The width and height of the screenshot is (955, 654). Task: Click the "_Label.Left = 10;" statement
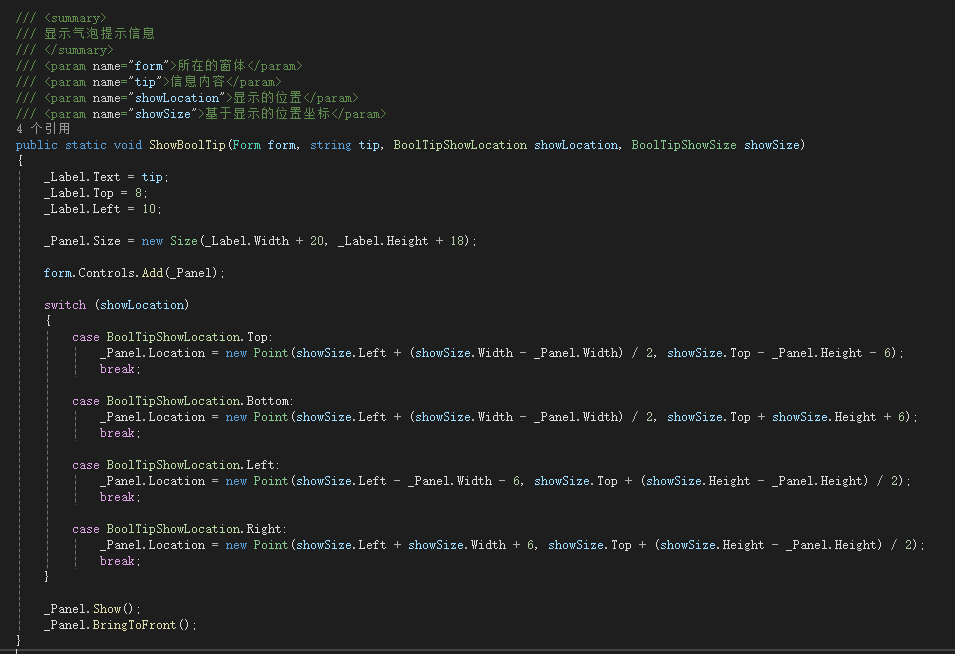click(x=102, y=209)
